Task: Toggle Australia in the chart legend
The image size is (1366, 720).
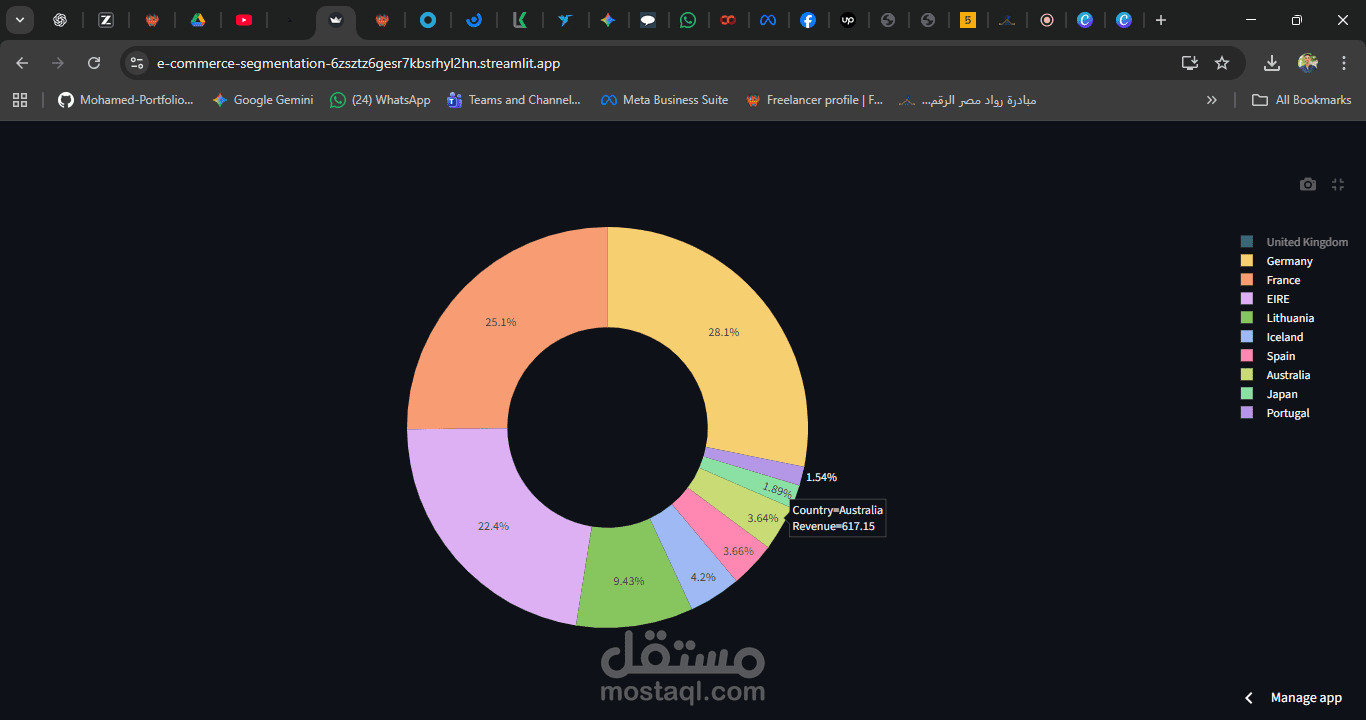Action: tap(1276, 375)
